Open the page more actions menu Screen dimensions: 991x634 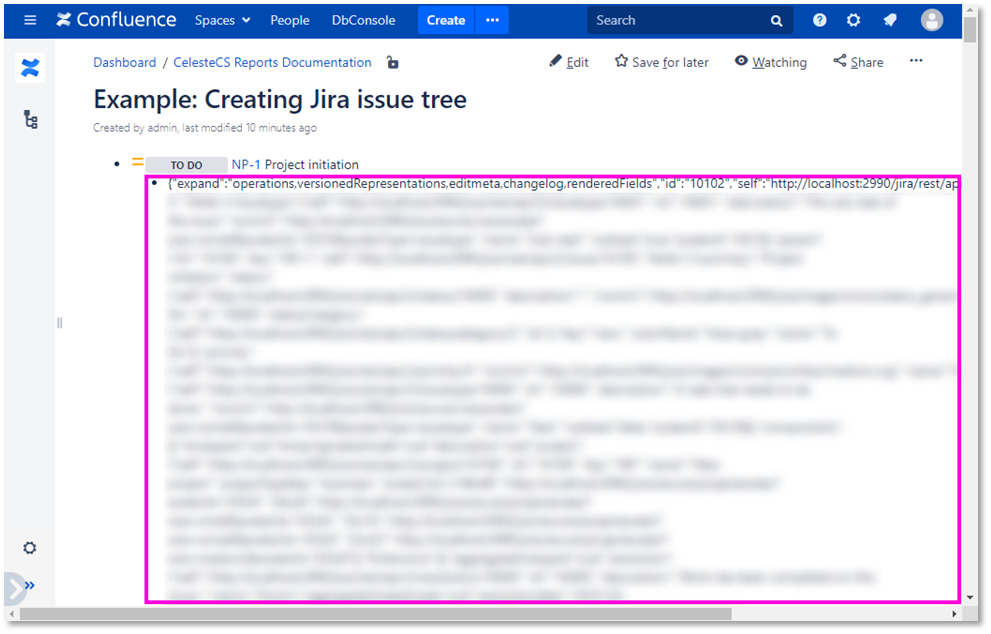(x=916, y=61)
